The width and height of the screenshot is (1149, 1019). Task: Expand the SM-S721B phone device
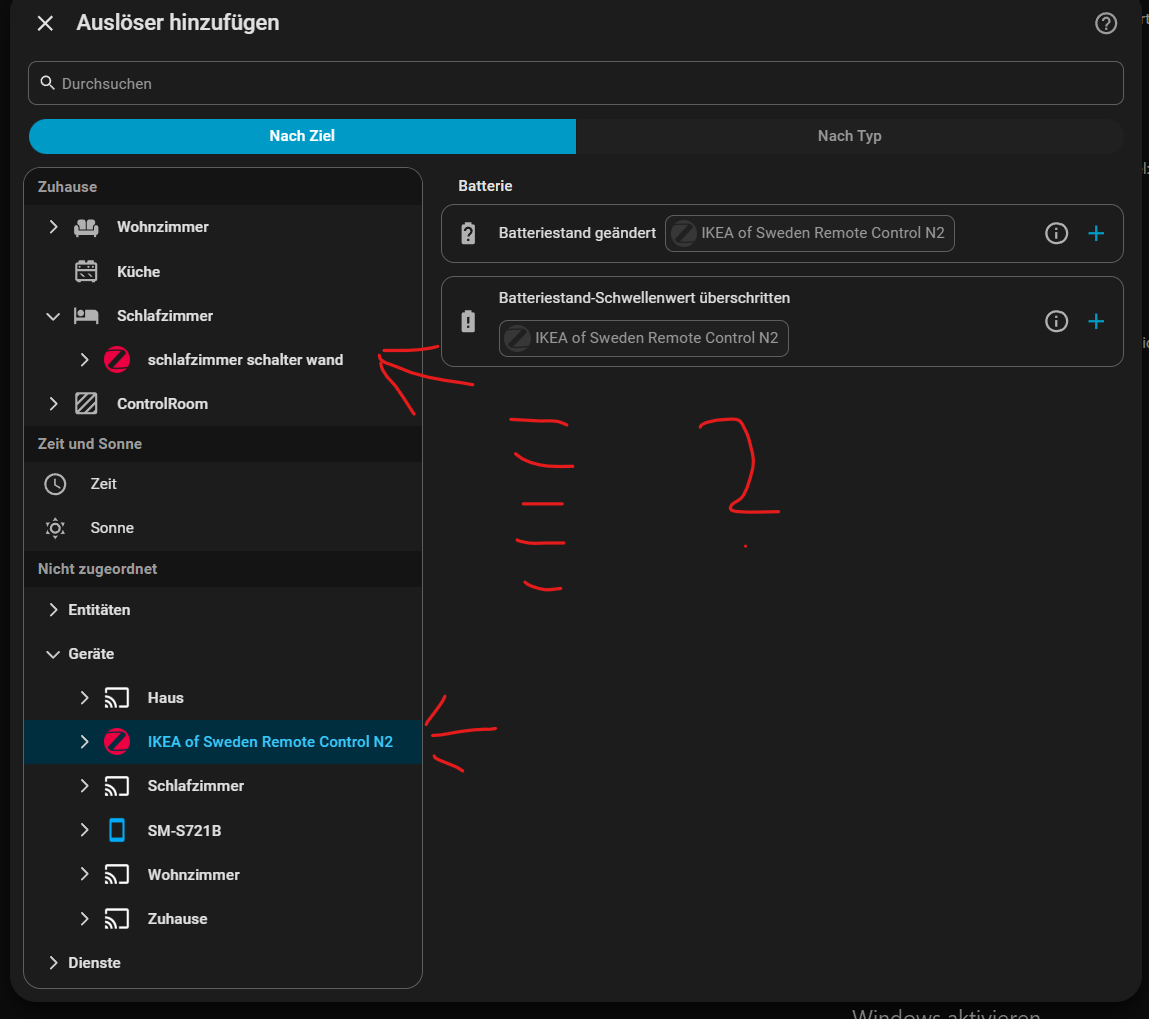(x=84, y=830)
